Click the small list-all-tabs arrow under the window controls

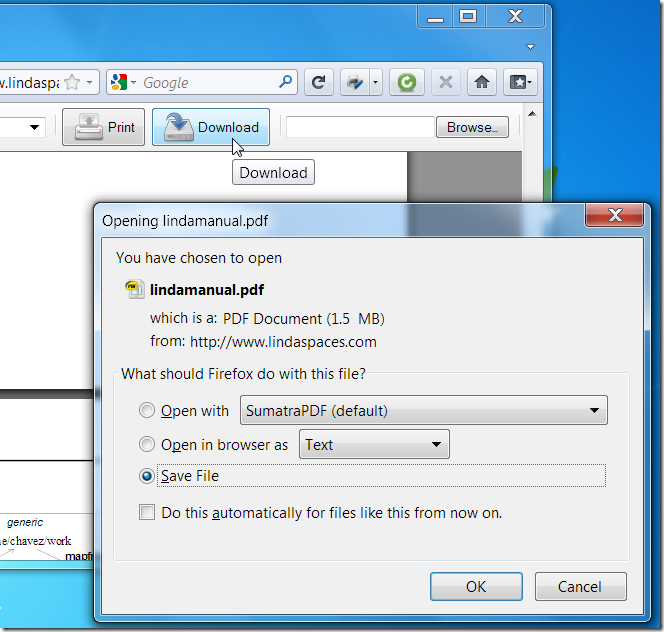(x=530, y=47)
